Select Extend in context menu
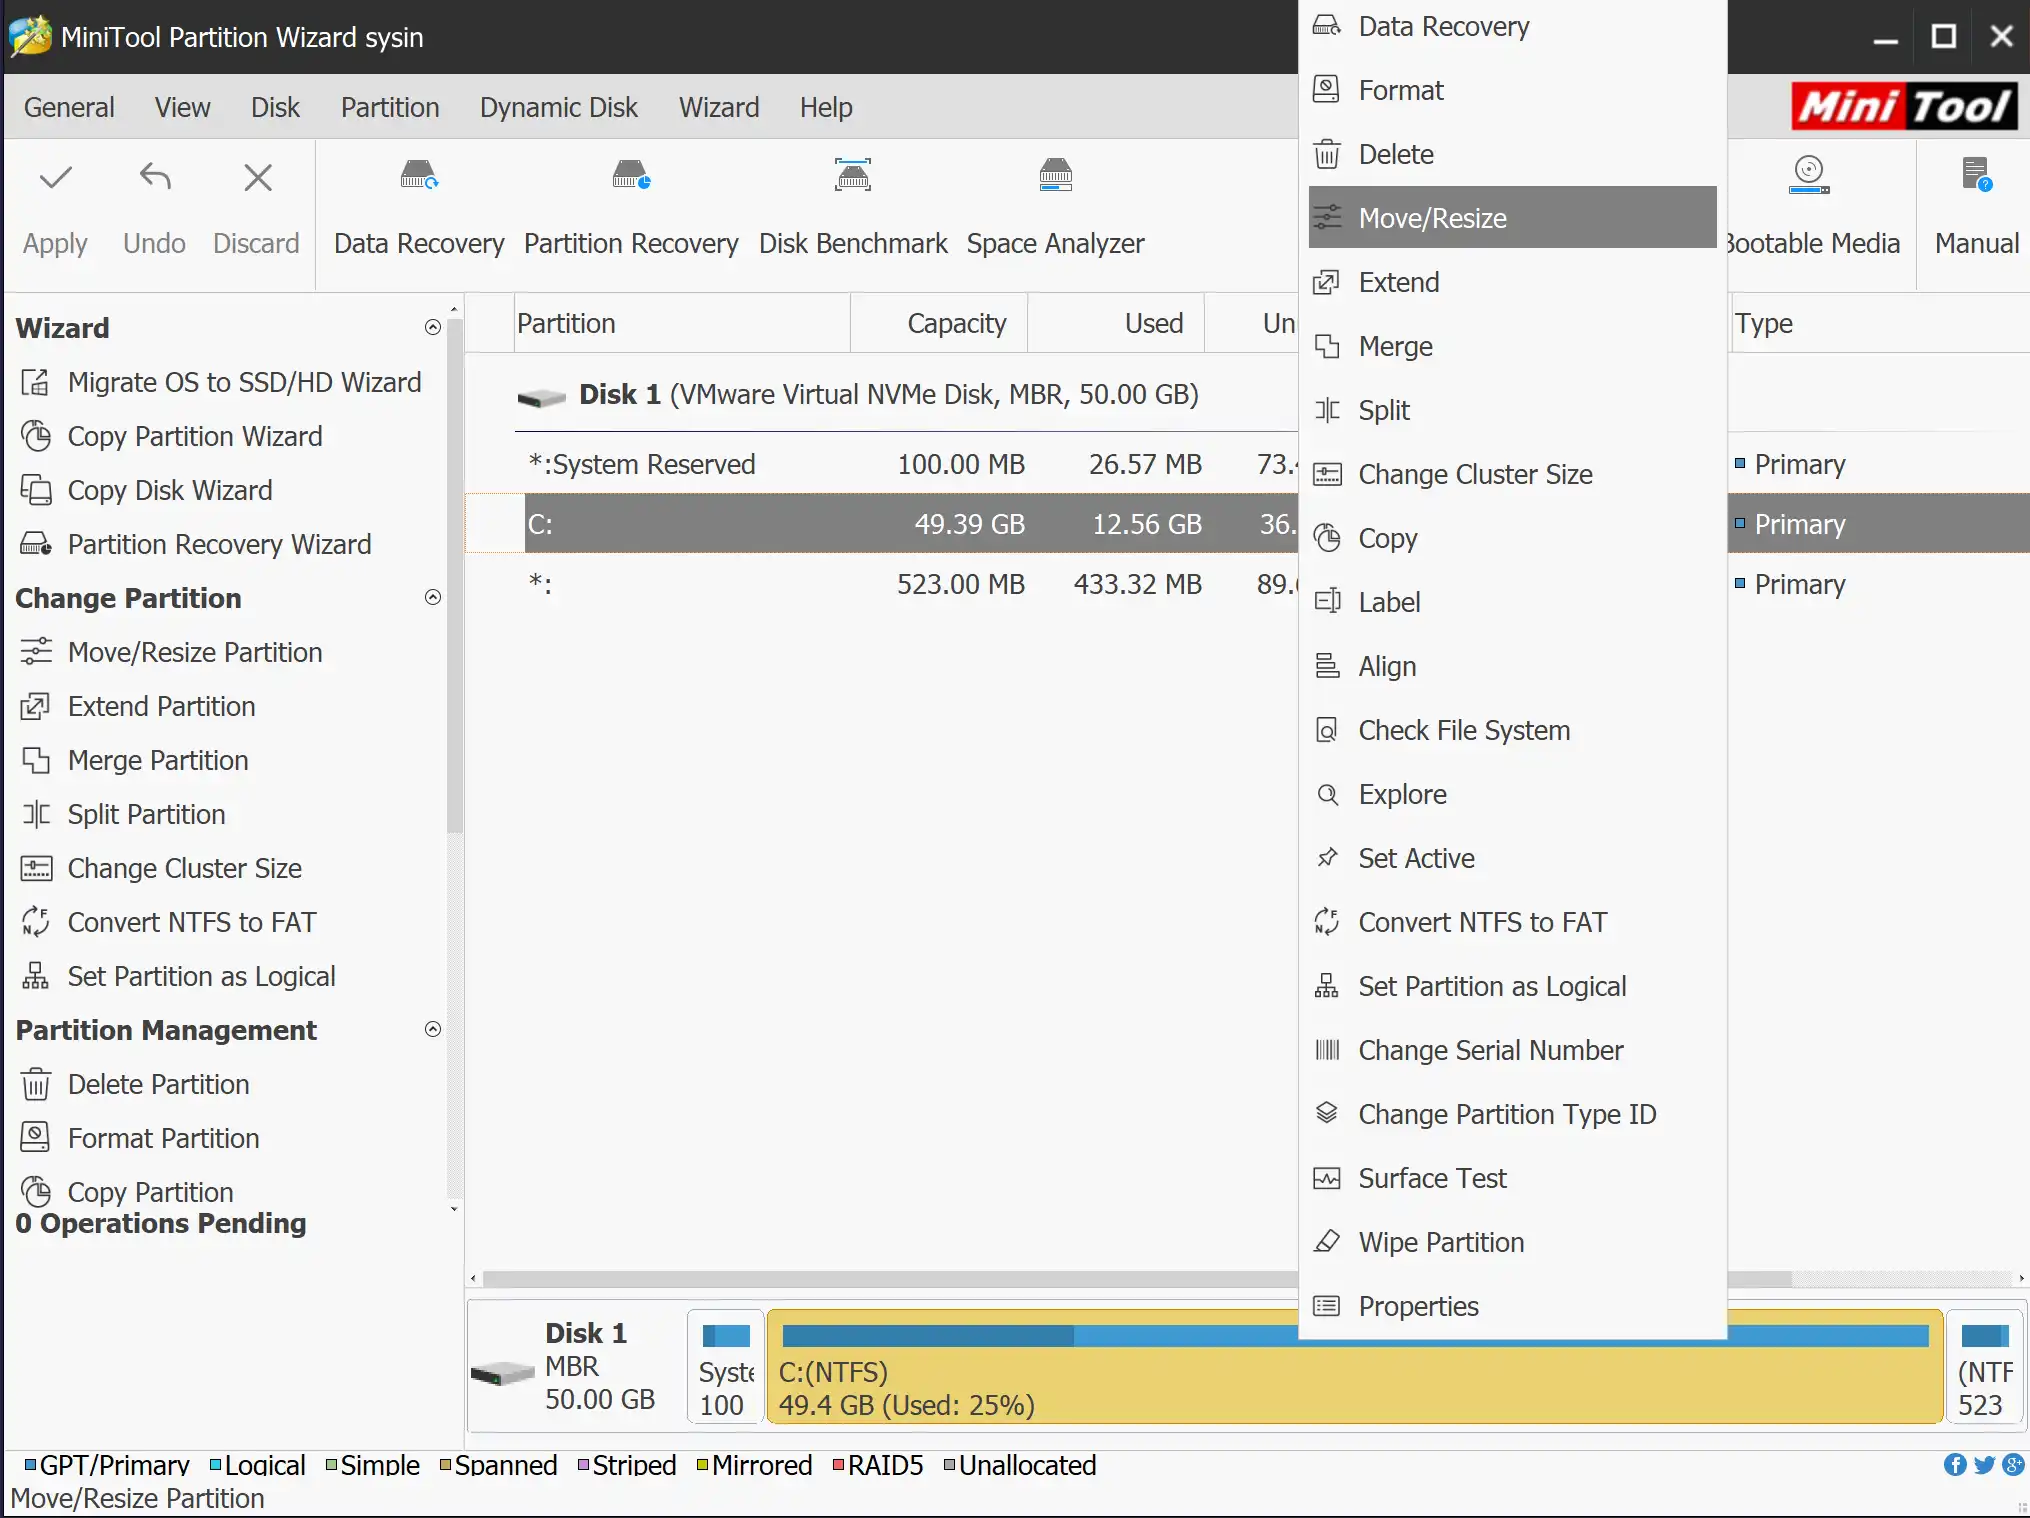The image size is (2030, 1518). (1512, 282)
